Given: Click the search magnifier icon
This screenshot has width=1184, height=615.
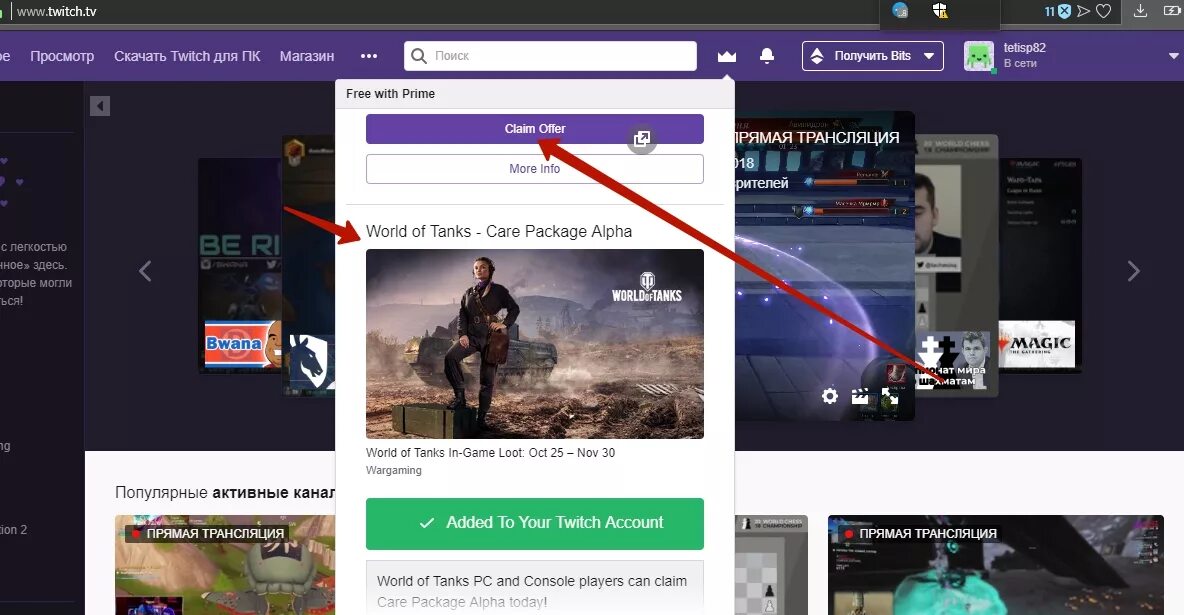Looking at the screenshot, I should tap(419, 56).
